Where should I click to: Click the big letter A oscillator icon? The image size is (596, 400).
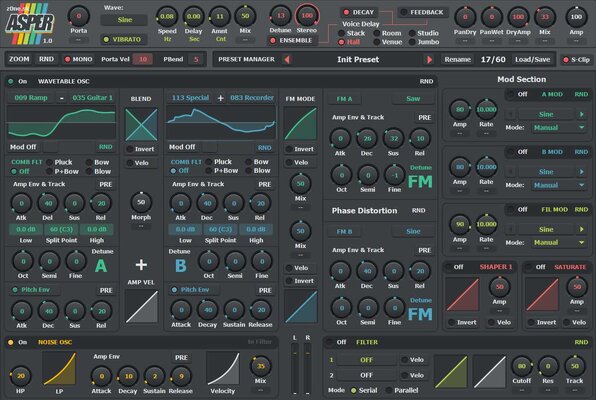click(x=101, y=266)
